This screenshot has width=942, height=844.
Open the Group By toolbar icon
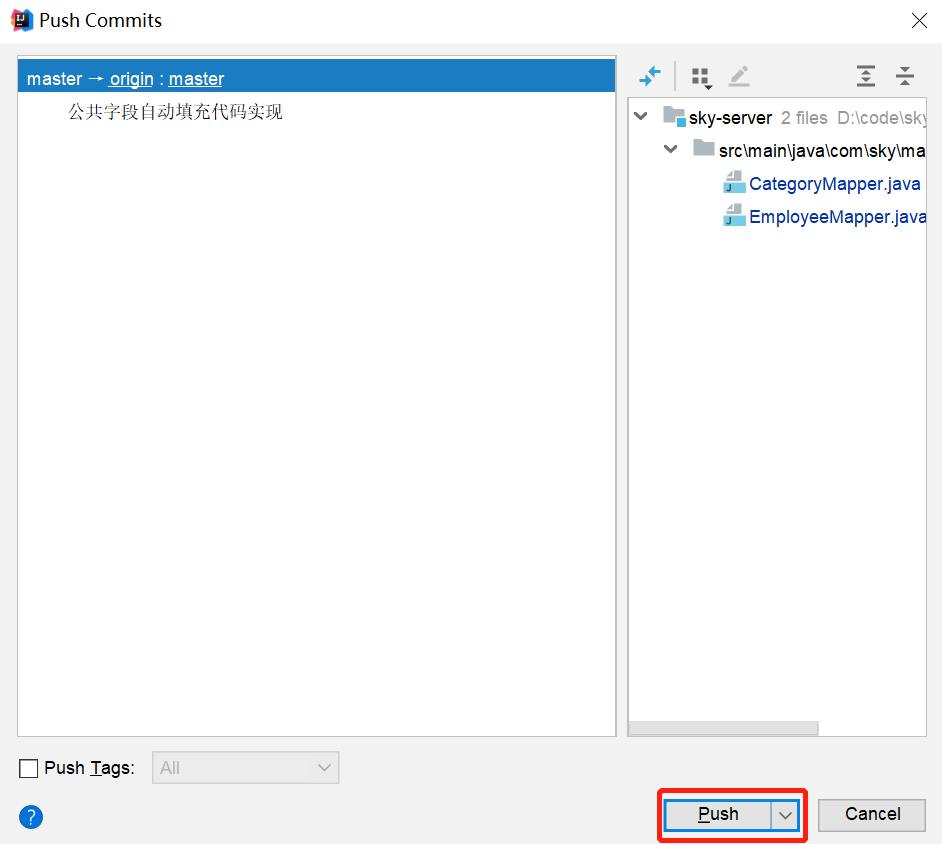point(701,77)
